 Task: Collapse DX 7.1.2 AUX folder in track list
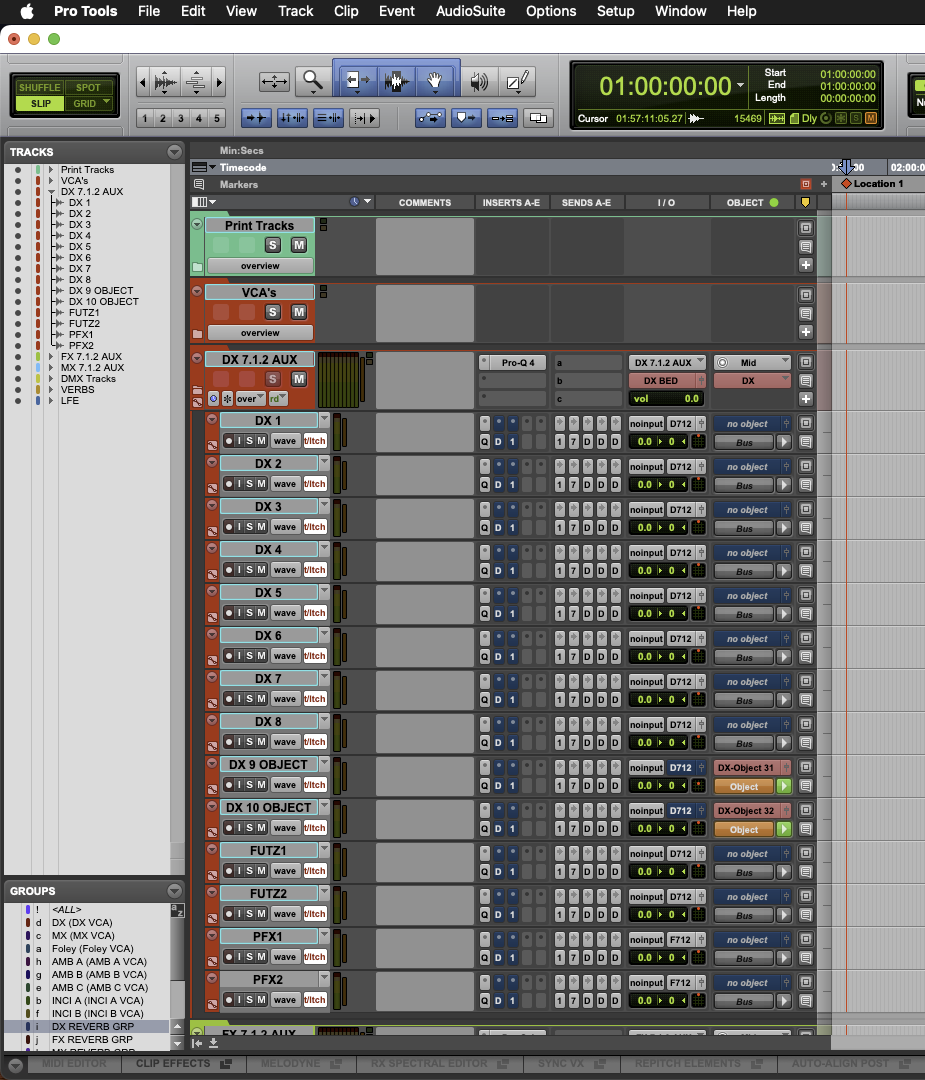tap(50, 192)
